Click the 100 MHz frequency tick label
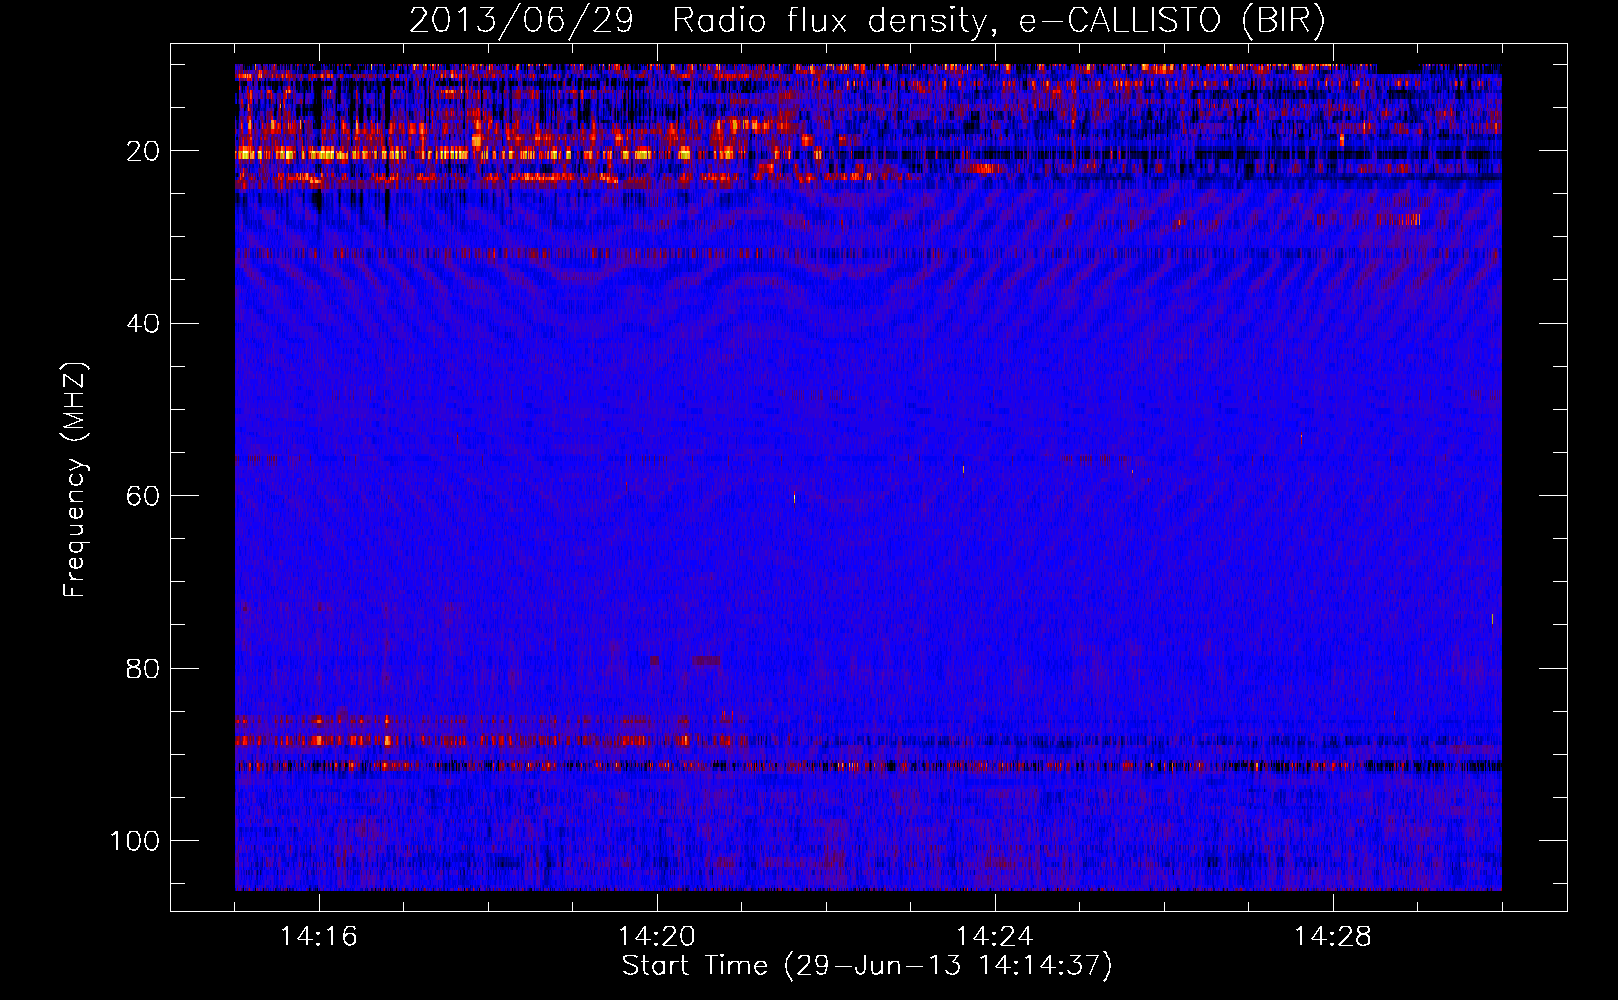The height and width of the screenshot is (1000, 1618). (135, 841)
